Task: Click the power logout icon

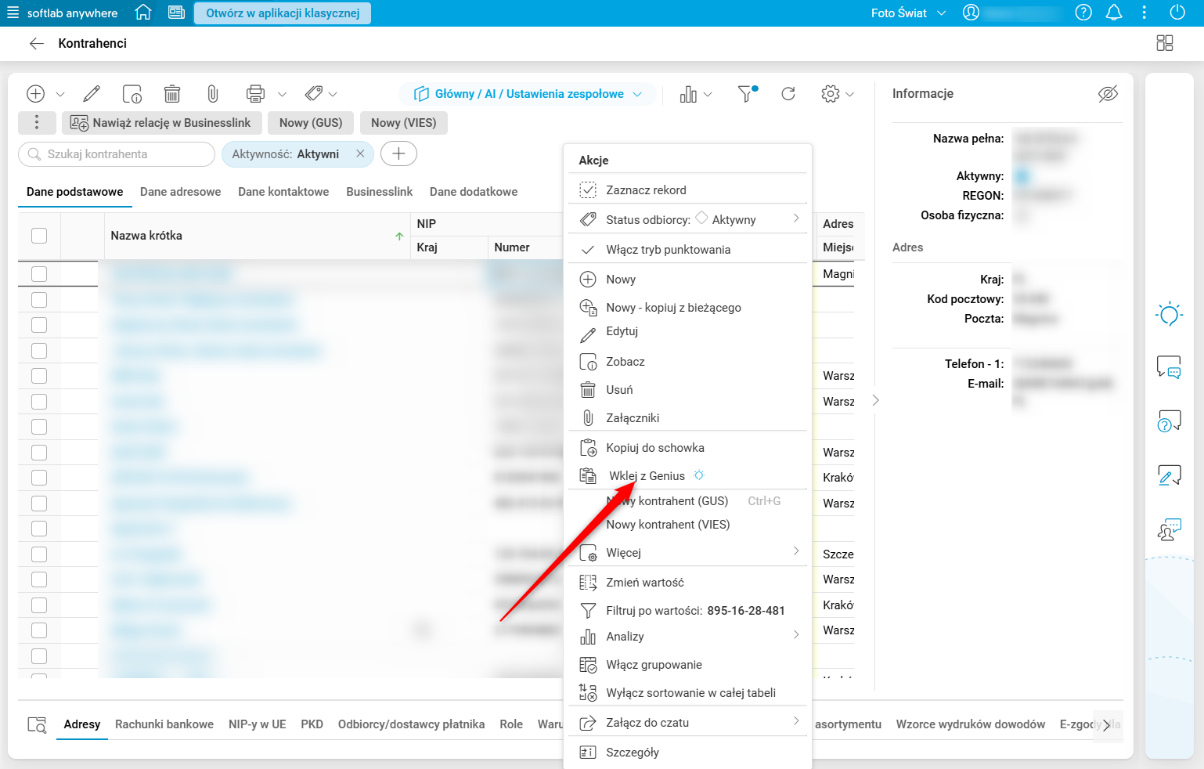Action: (x=1177, y=13)
